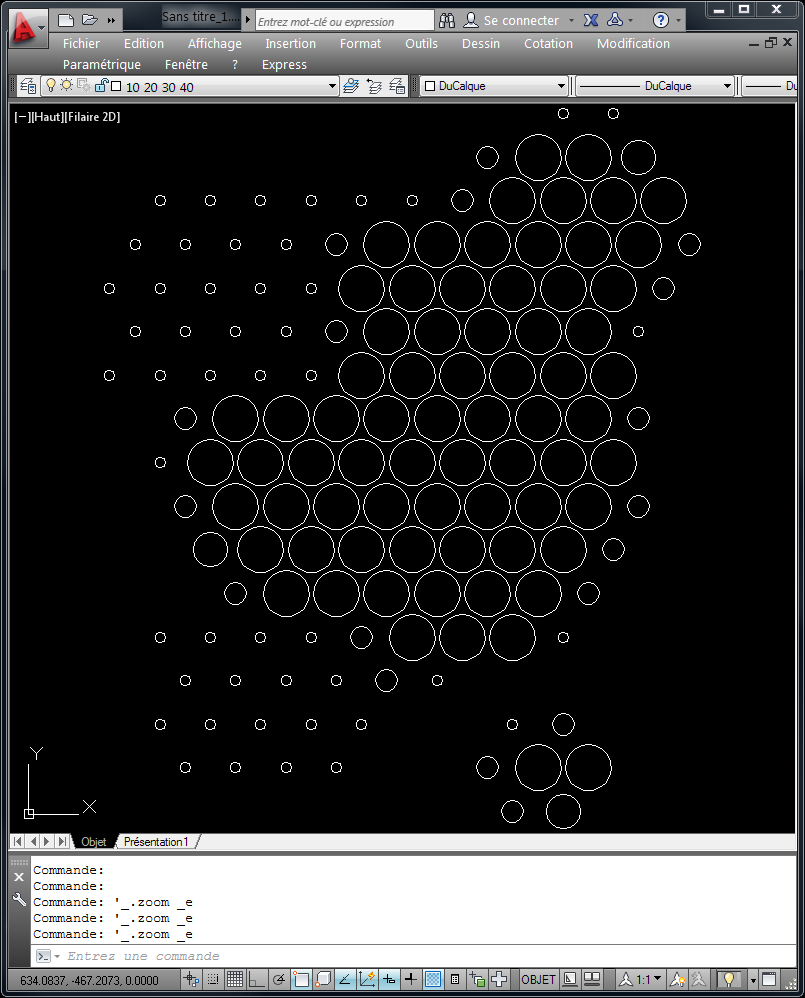Click the Autodesk Exchange X icon
Image resolution: width=805 pixels, height=998 pixels.
tap(591, 20)
